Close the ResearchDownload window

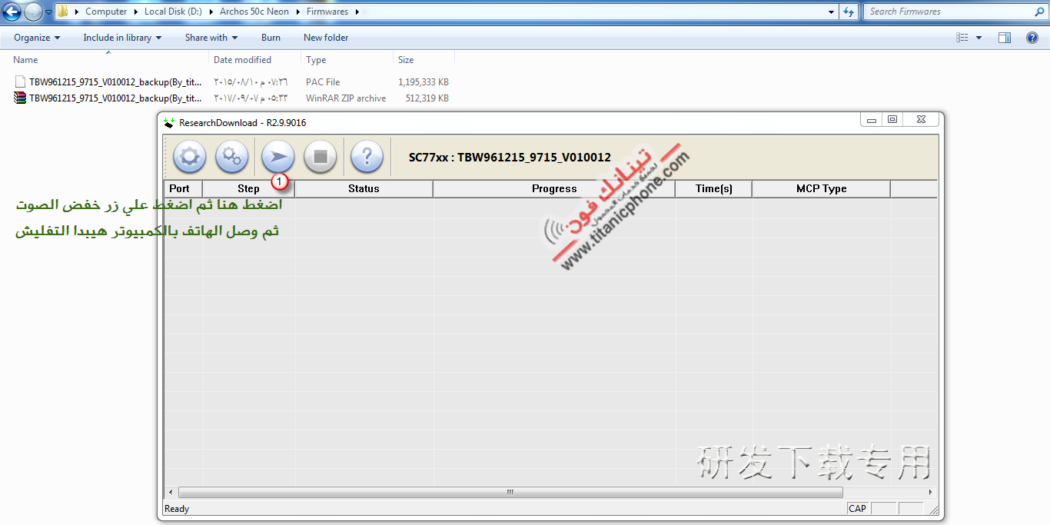[x=920, y=121]
